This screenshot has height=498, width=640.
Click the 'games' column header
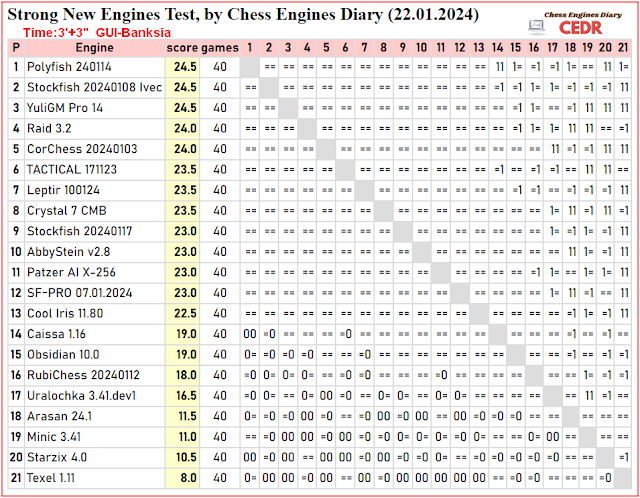pyautogui.click(x=220, y=48)
